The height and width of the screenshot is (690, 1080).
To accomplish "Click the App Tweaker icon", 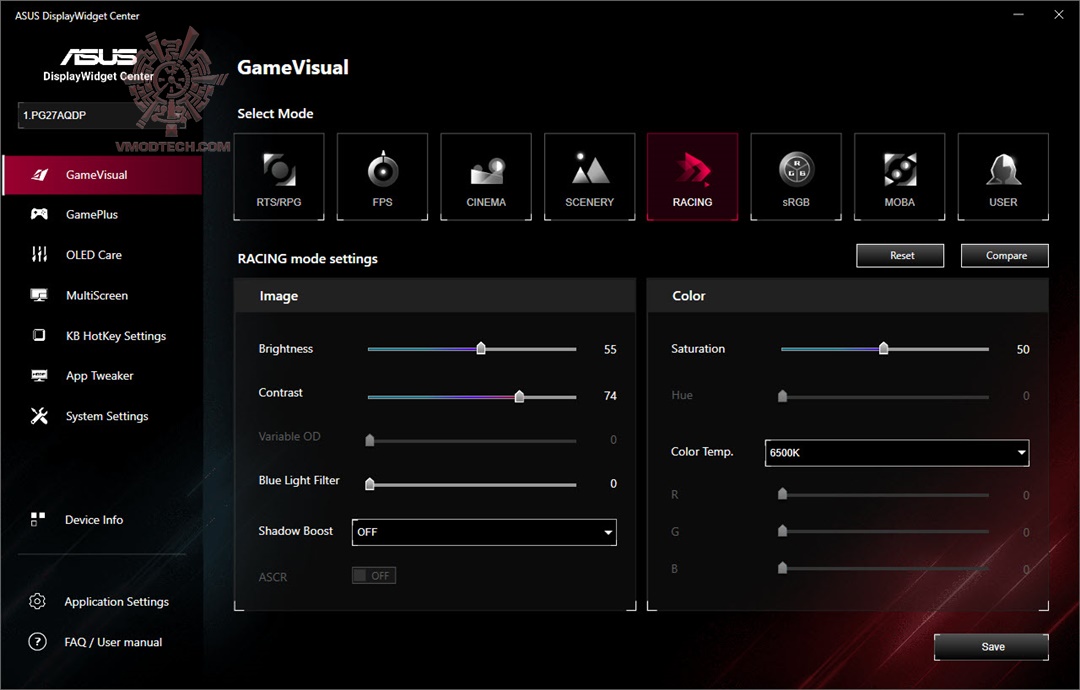I will pyautogui.click(x=39, y=375).
